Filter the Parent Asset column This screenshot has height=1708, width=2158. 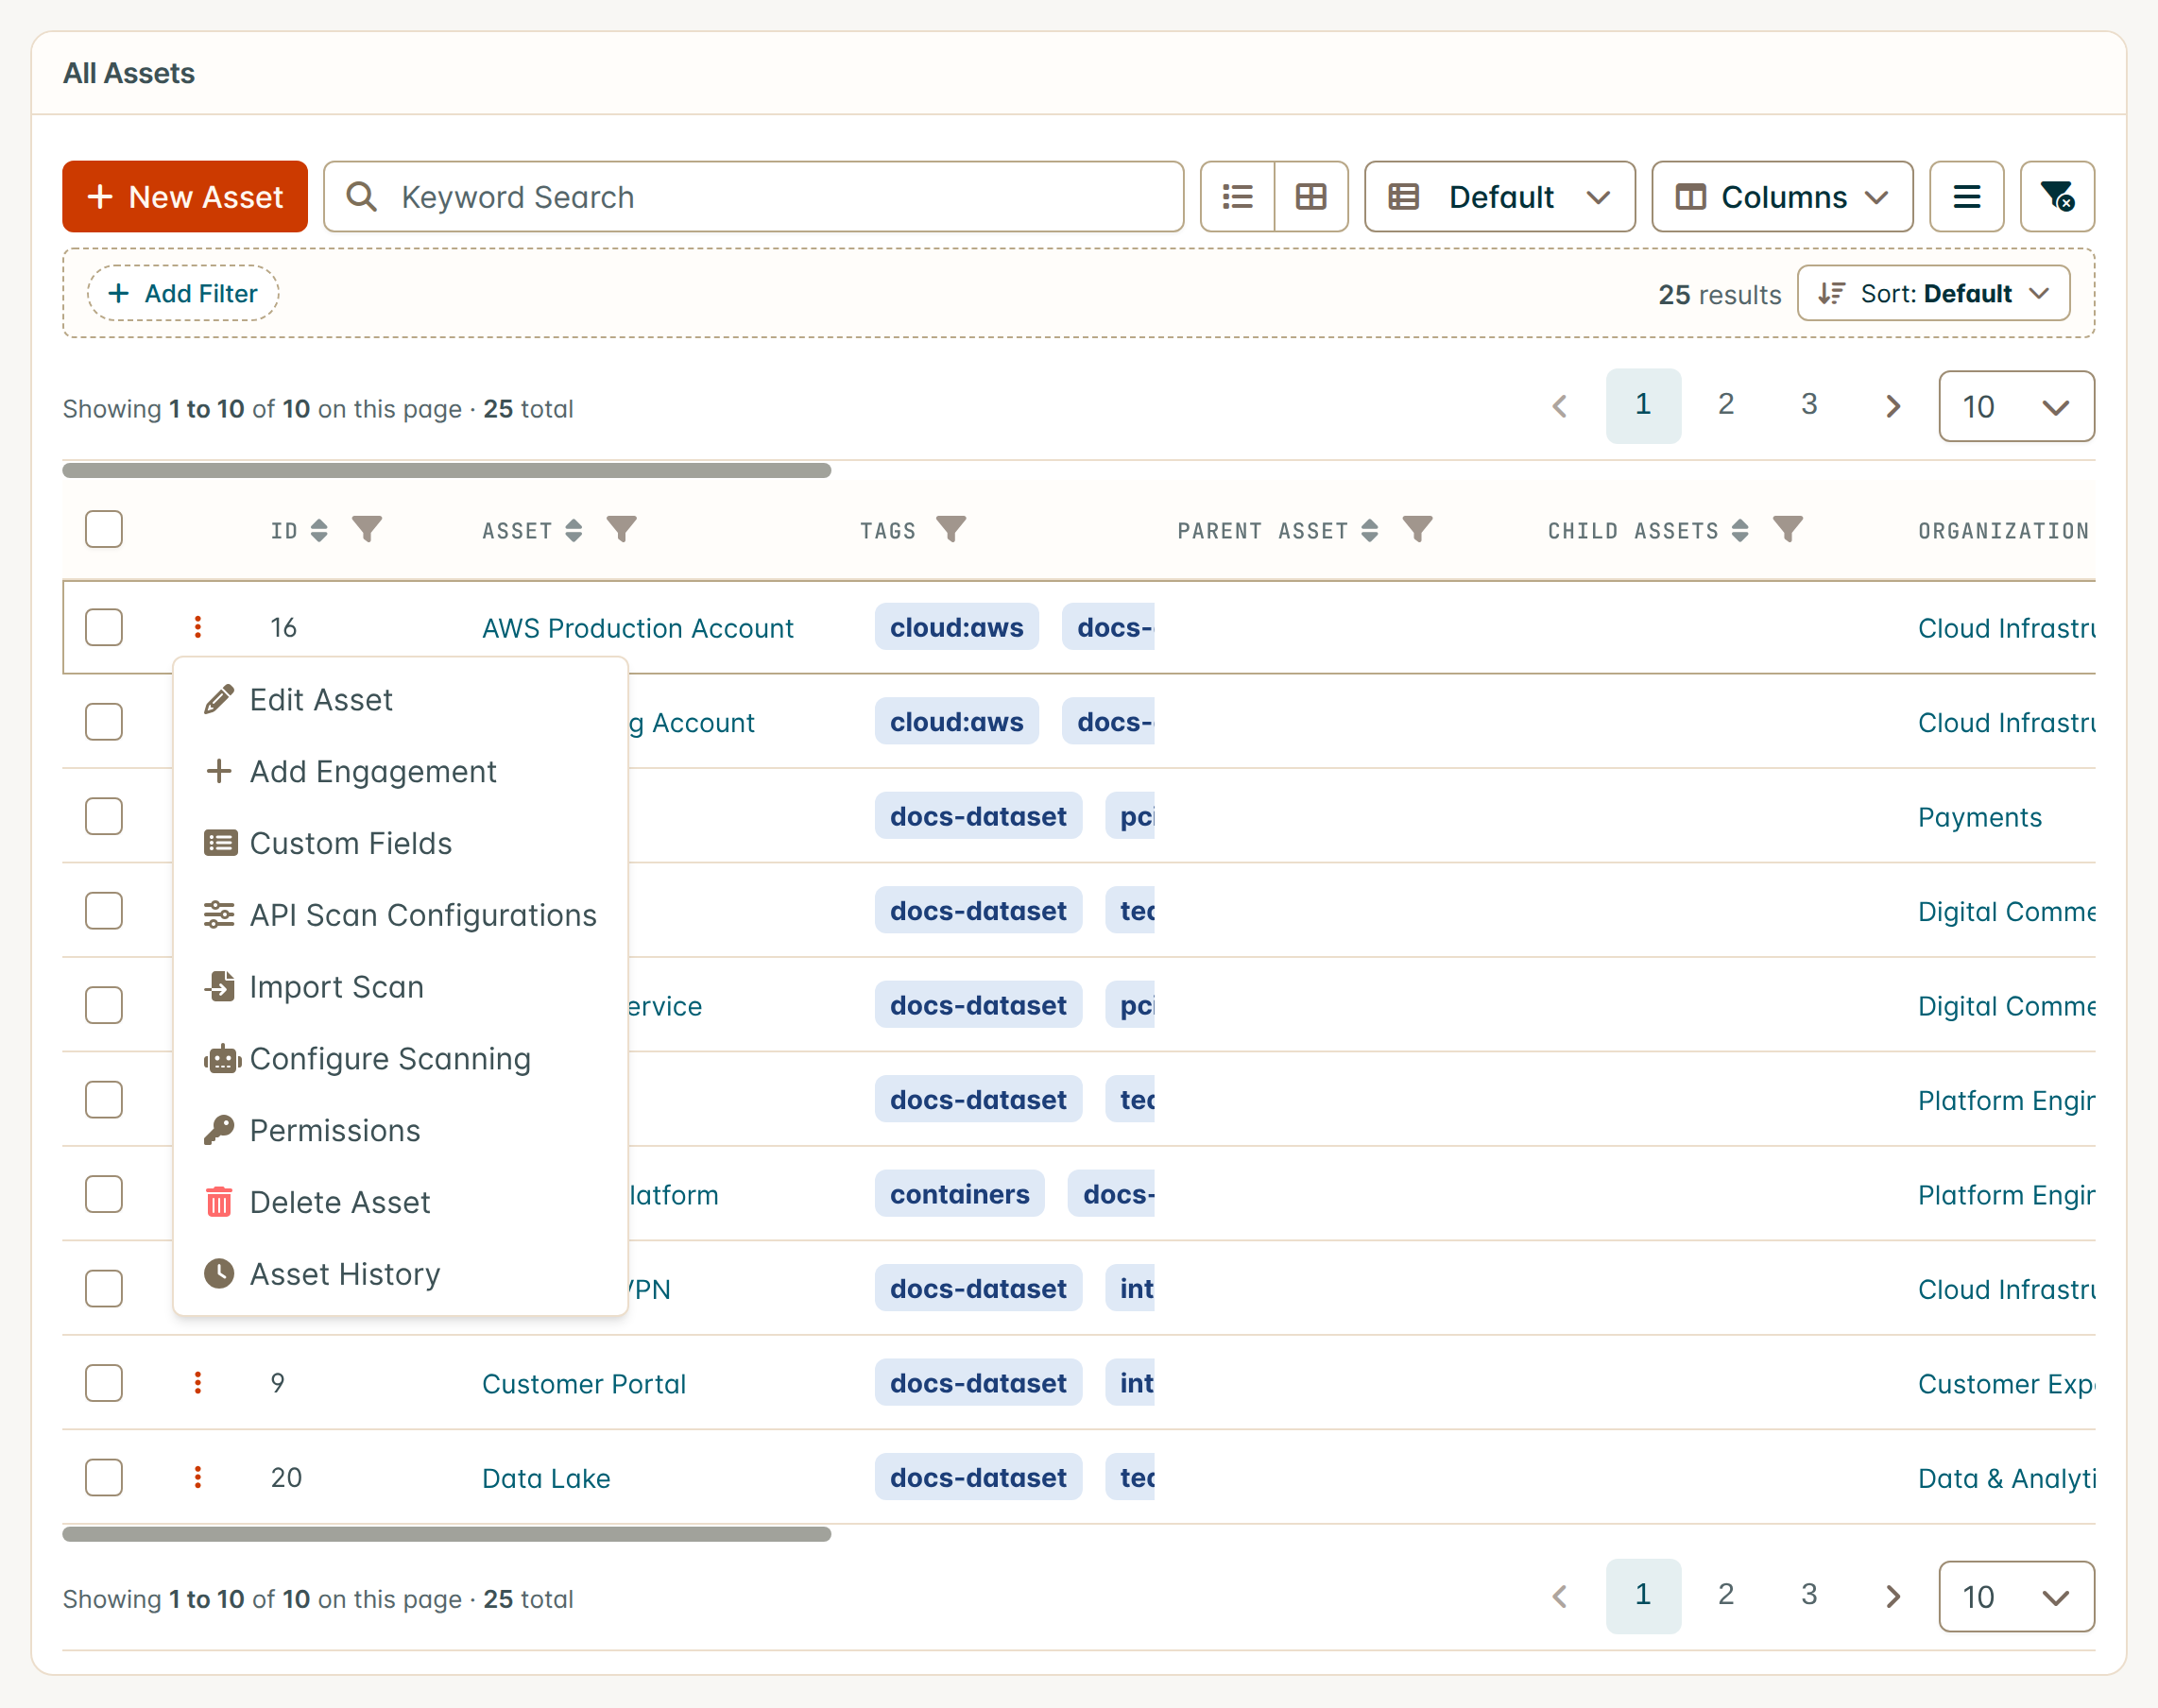[x=1417, y=529]
